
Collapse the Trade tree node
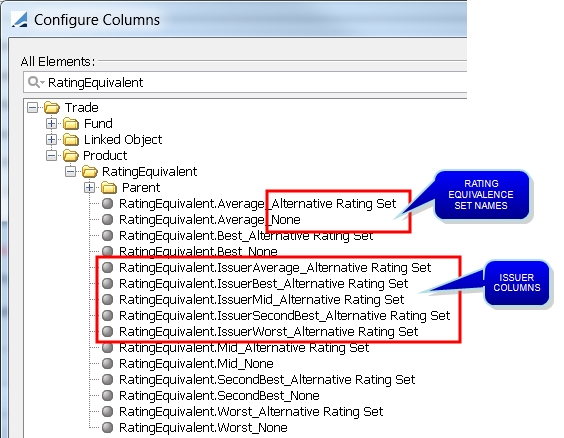pyautogui.click(x=32, y=107)
